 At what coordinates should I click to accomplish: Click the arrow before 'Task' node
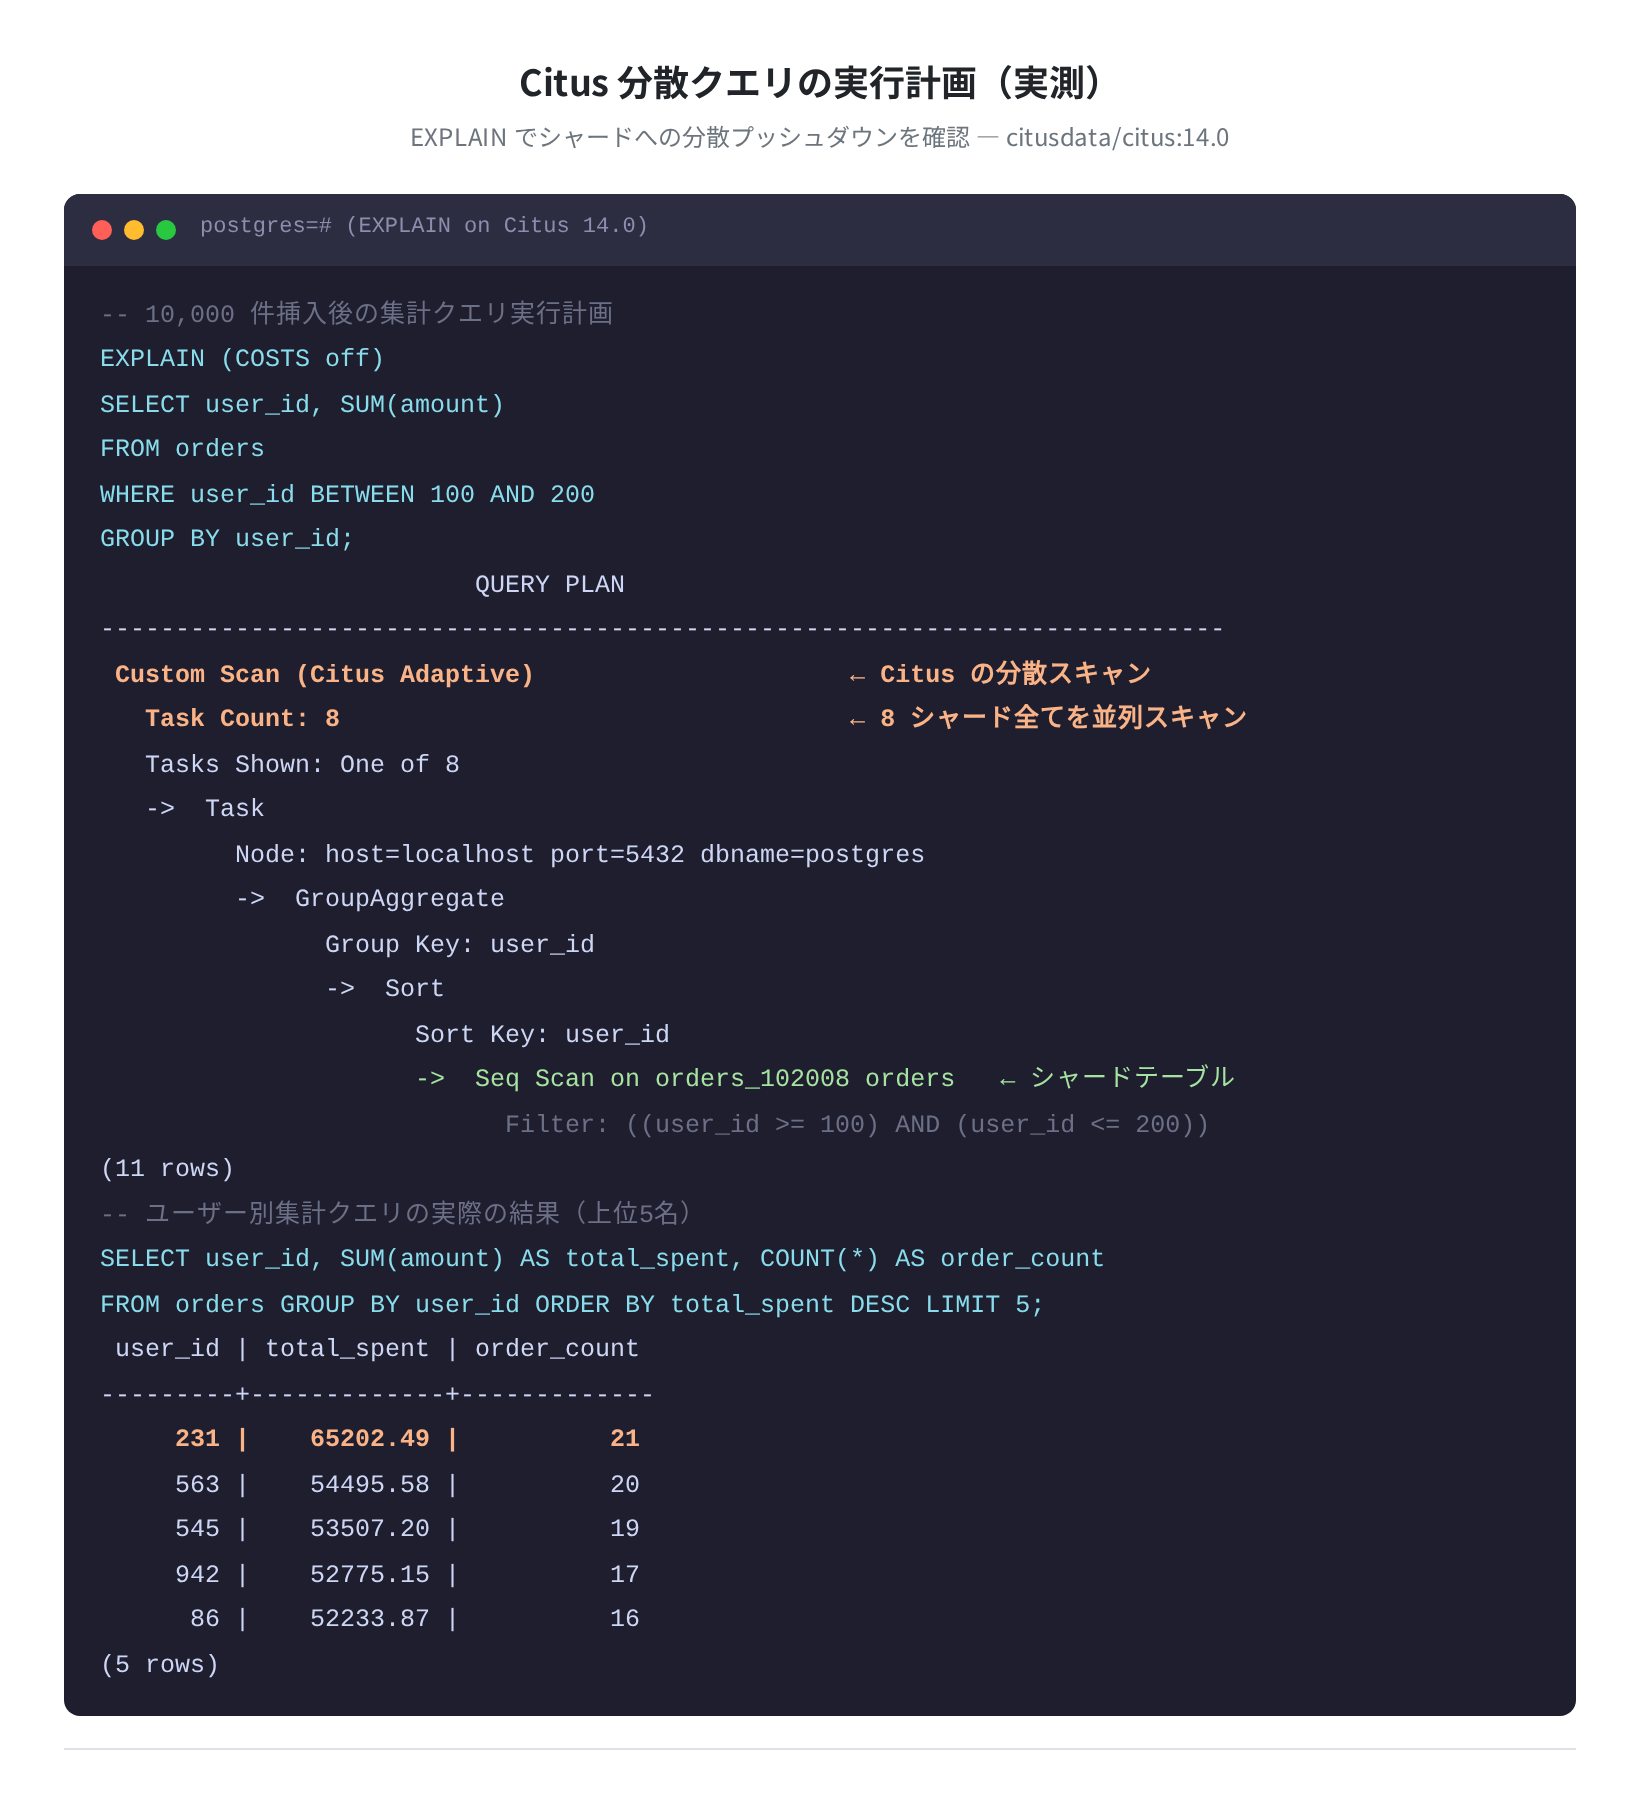point(160,809)
